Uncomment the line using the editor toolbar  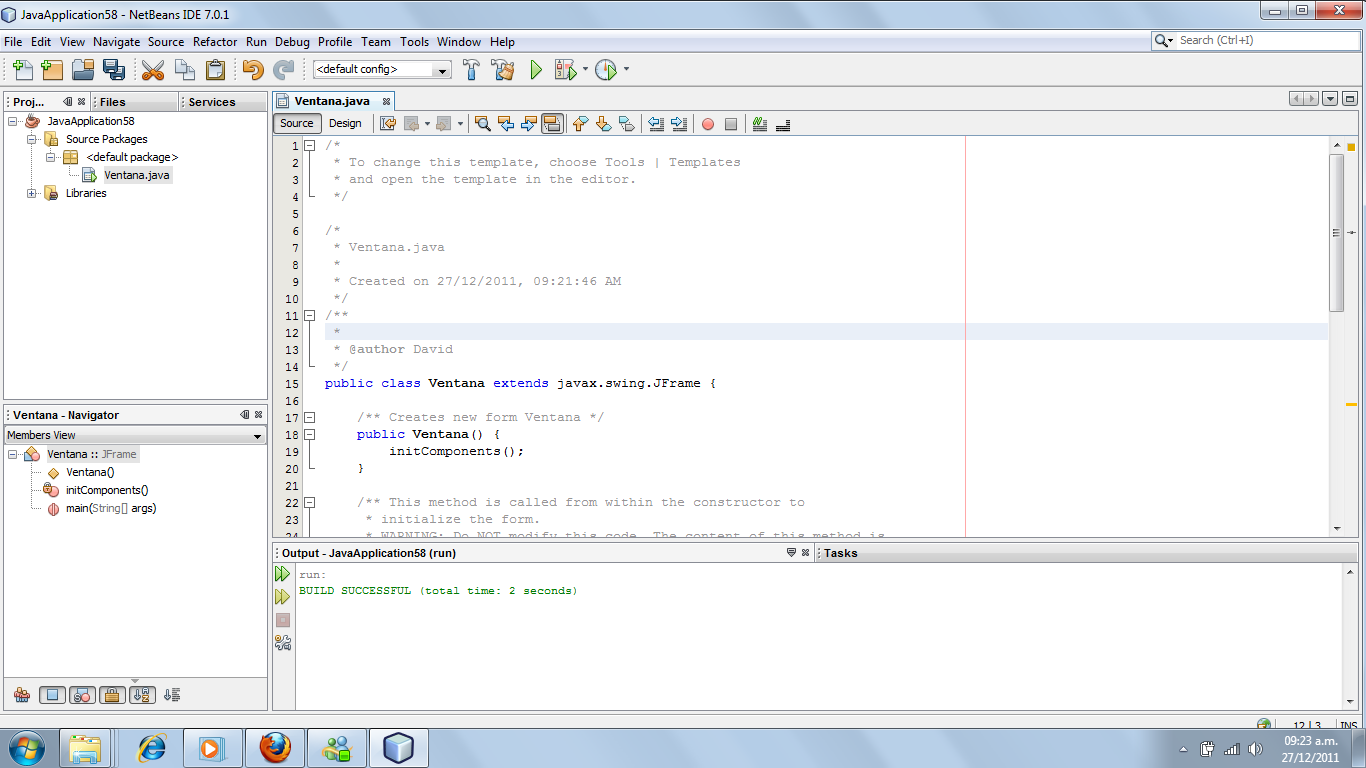[x=783, y=124]
